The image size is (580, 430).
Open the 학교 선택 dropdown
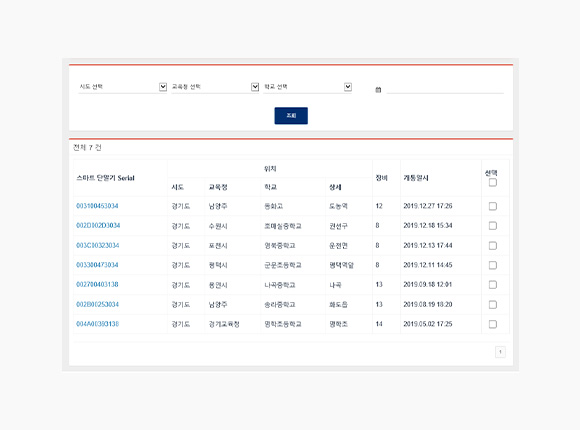click(307, 87)
